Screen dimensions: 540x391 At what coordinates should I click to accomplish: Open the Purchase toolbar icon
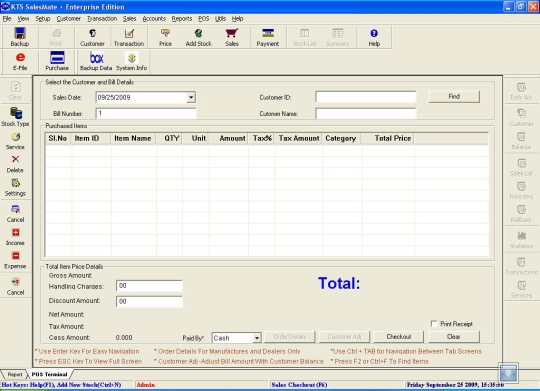(57, 61)
